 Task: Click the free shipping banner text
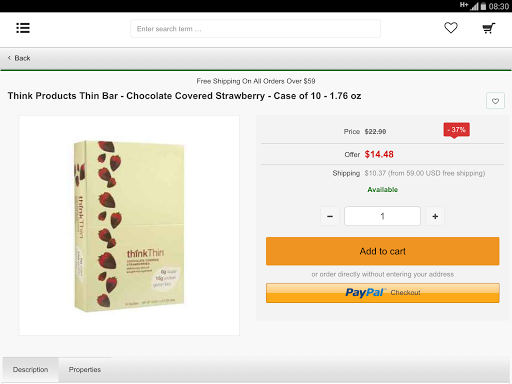[x=256, y=81]
